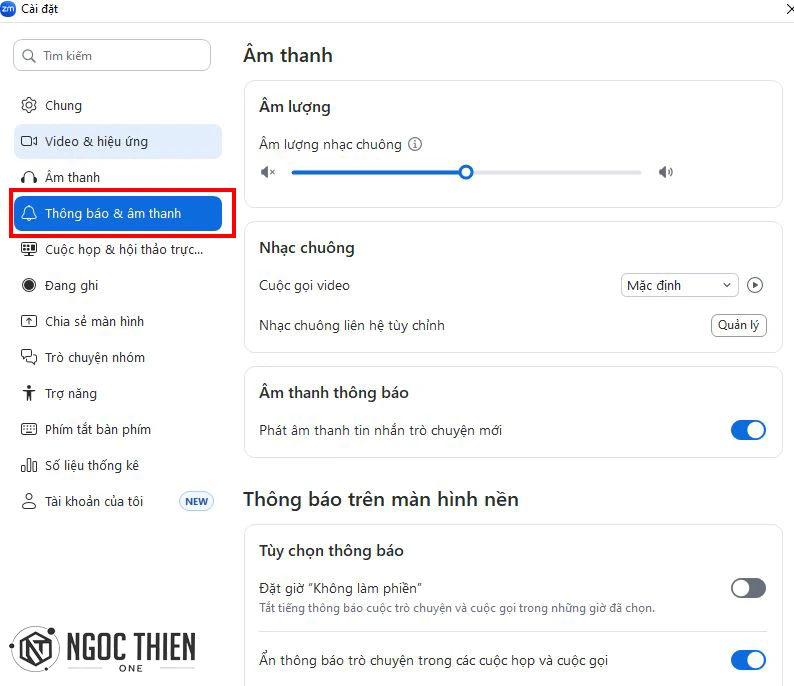Click the bar chart icon beside Số liệu thống kê
The height and width of the screenshot is (686, 794).
29,465
